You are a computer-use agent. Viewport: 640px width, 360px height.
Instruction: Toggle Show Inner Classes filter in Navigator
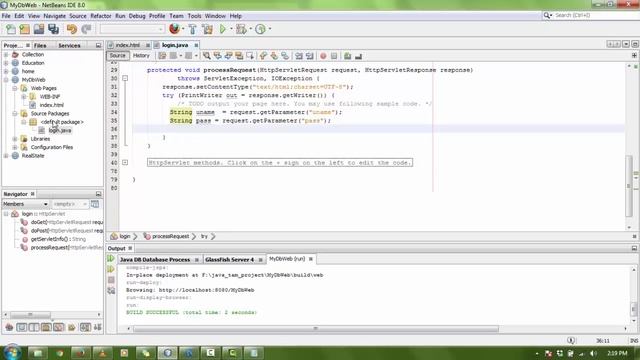click(59, 327)
